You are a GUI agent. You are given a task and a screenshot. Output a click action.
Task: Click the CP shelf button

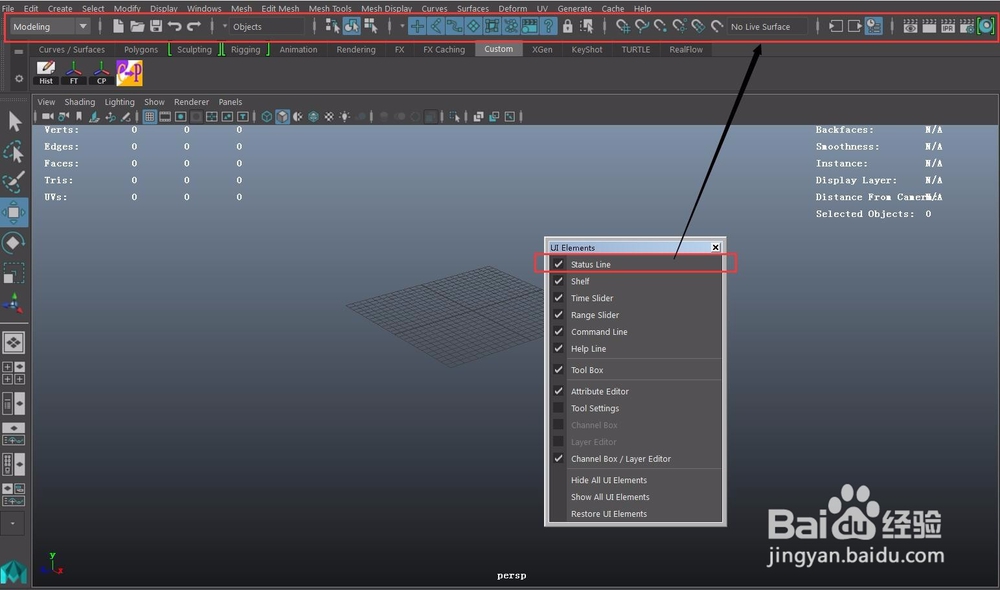point(101,73)
